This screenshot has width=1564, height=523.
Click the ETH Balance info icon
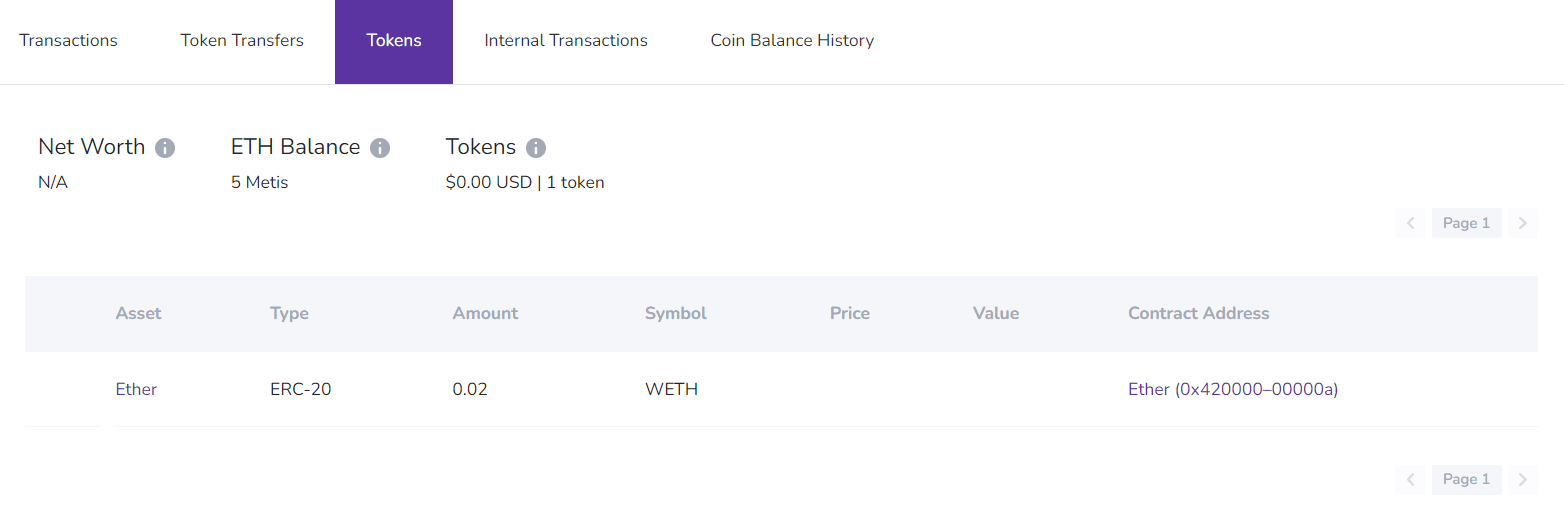coord(379,148)
